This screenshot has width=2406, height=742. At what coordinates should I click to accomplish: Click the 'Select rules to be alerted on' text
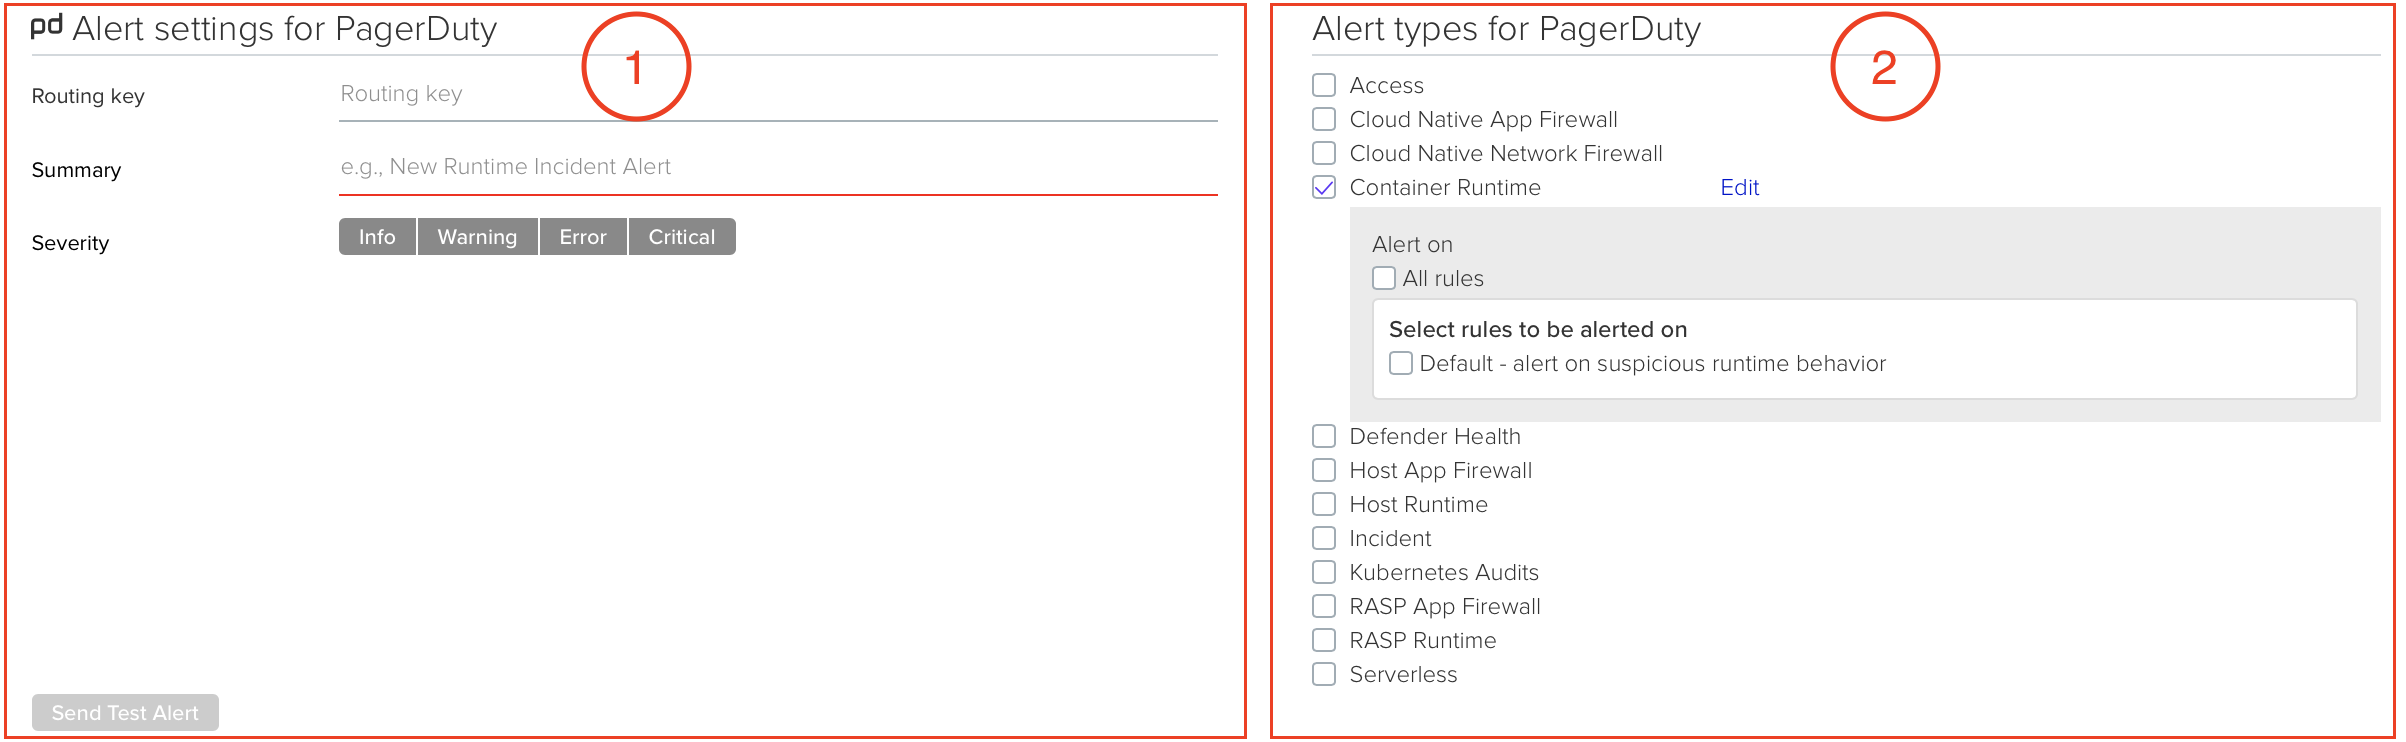click(1538, 329)
